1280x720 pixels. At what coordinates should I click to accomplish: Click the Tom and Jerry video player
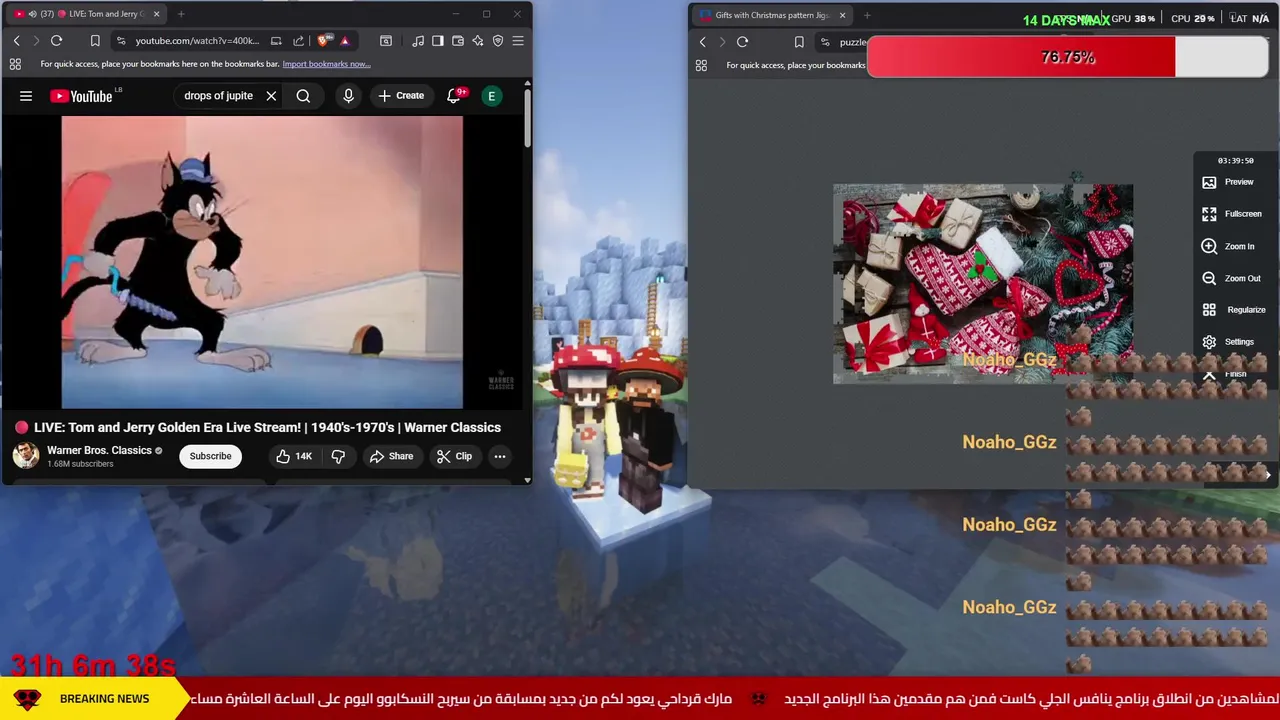pyautogui.click(x=262, y=263)
